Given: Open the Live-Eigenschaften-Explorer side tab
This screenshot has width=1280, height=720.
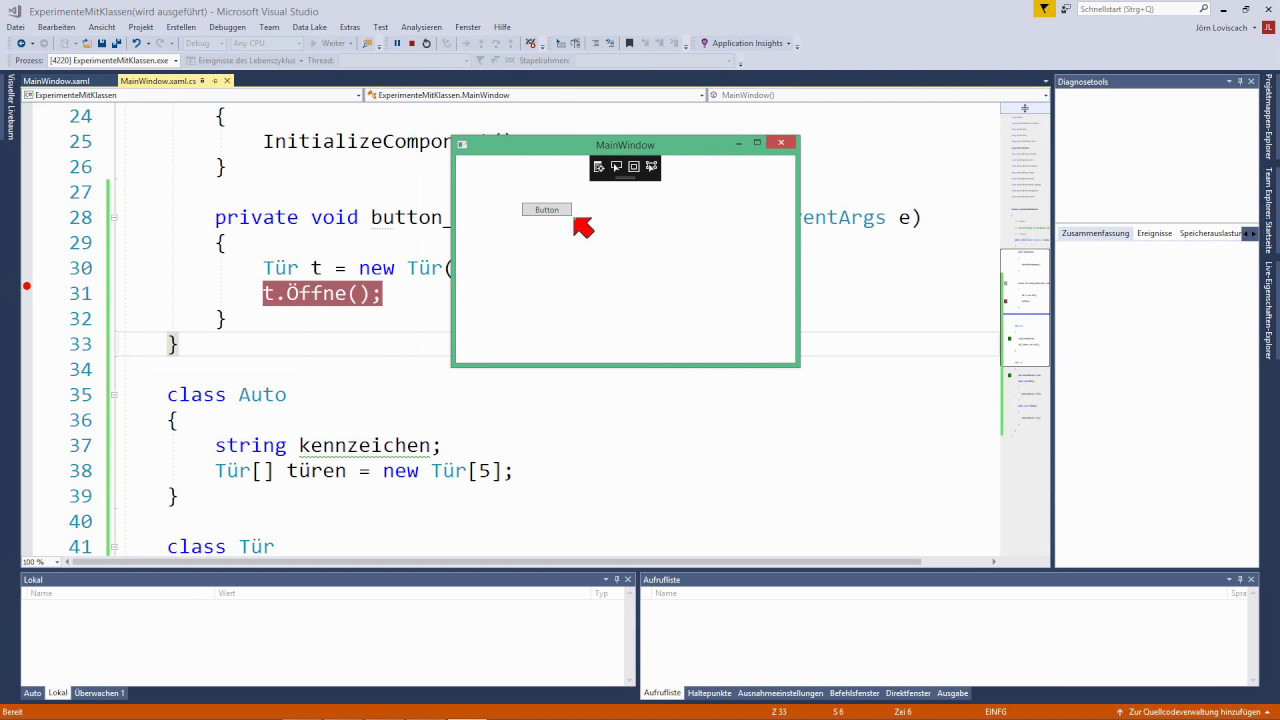Looking at the screenshot, I should 1268,310.
